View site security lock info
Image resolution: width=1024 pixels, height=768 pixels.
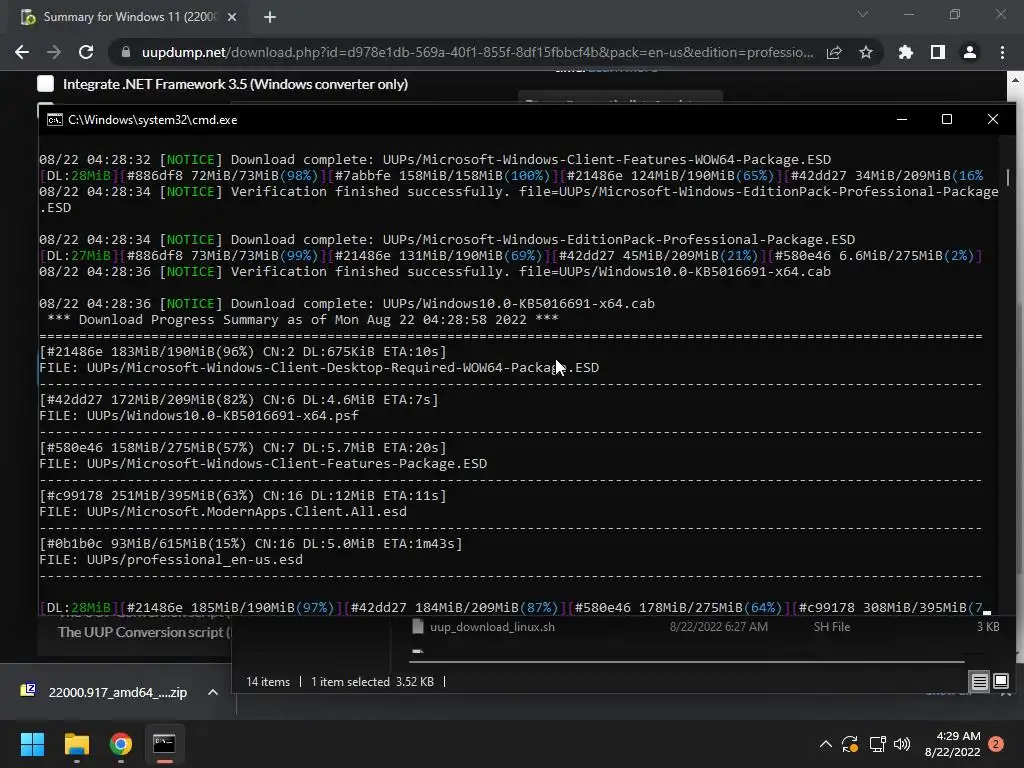pos(125,52)
